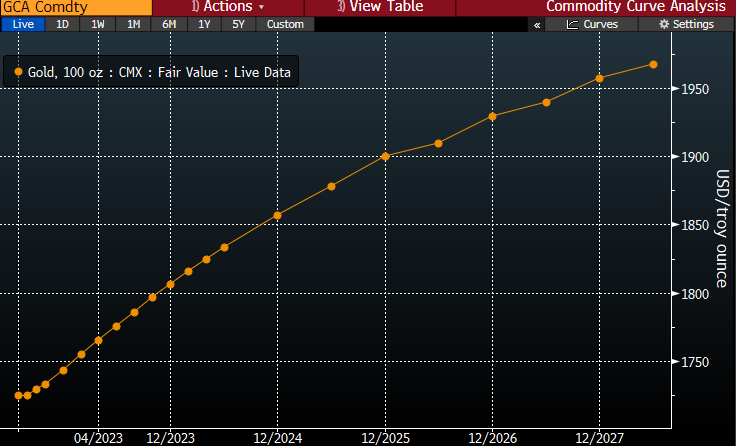This screenshot has width=736, height=446.
Task: Click the orange Gold legend dot
Action: [x=18, y=72]
